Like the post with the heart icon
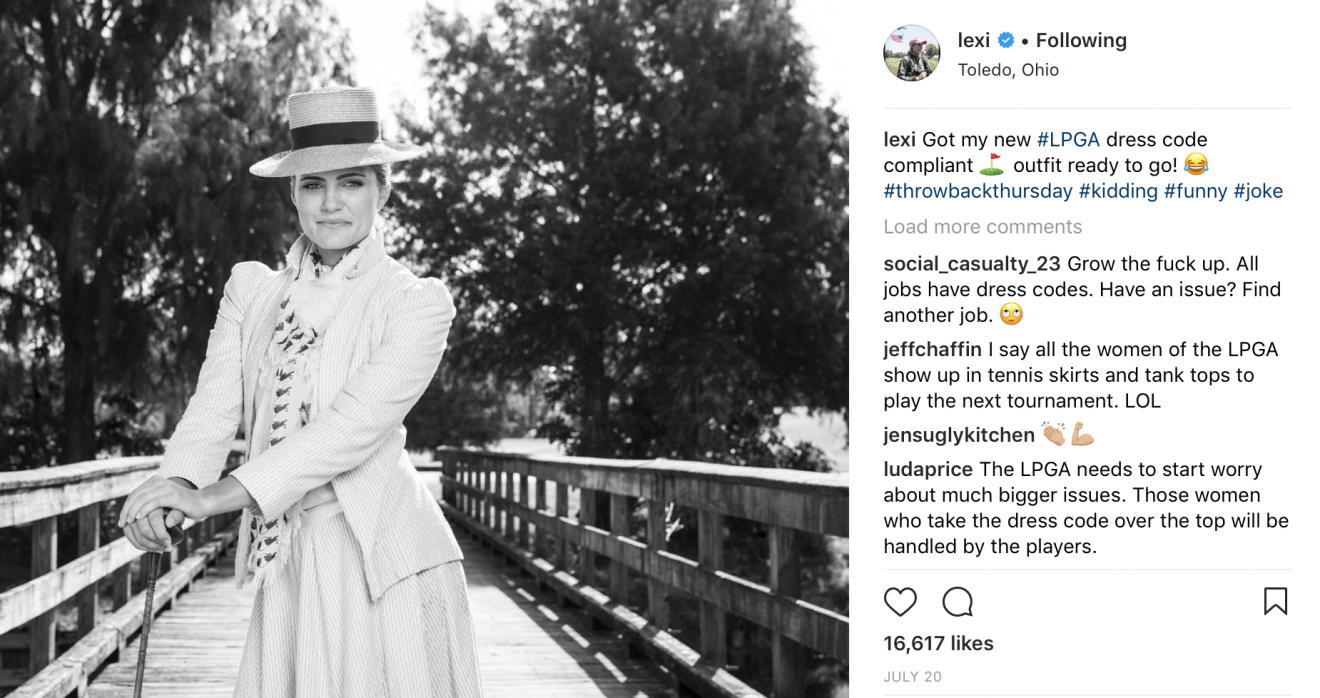This screenshot has width=1320, height=698. [x=900, y=601]
